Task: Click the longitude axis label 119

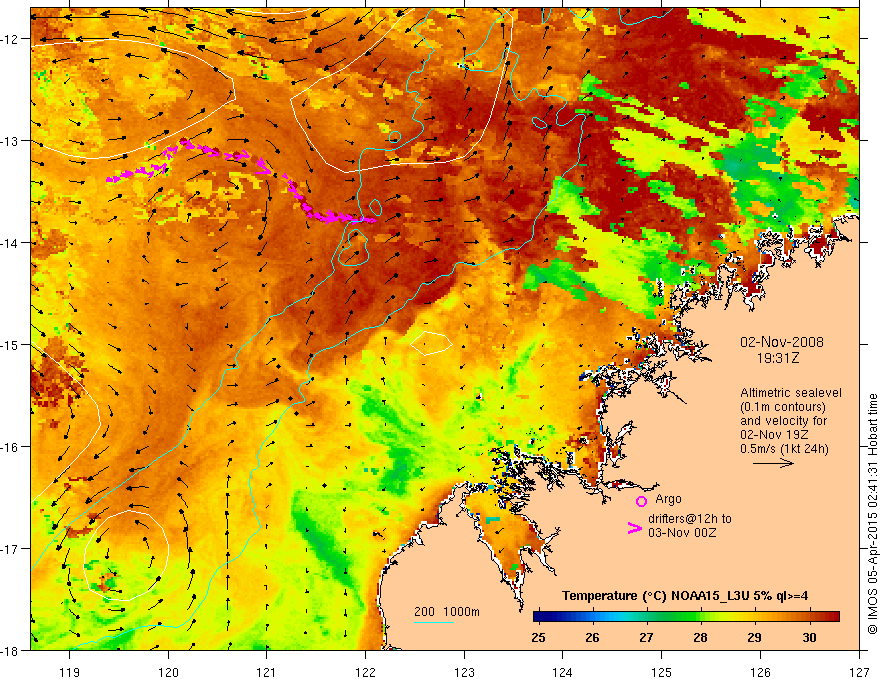Action: point(70,672)
